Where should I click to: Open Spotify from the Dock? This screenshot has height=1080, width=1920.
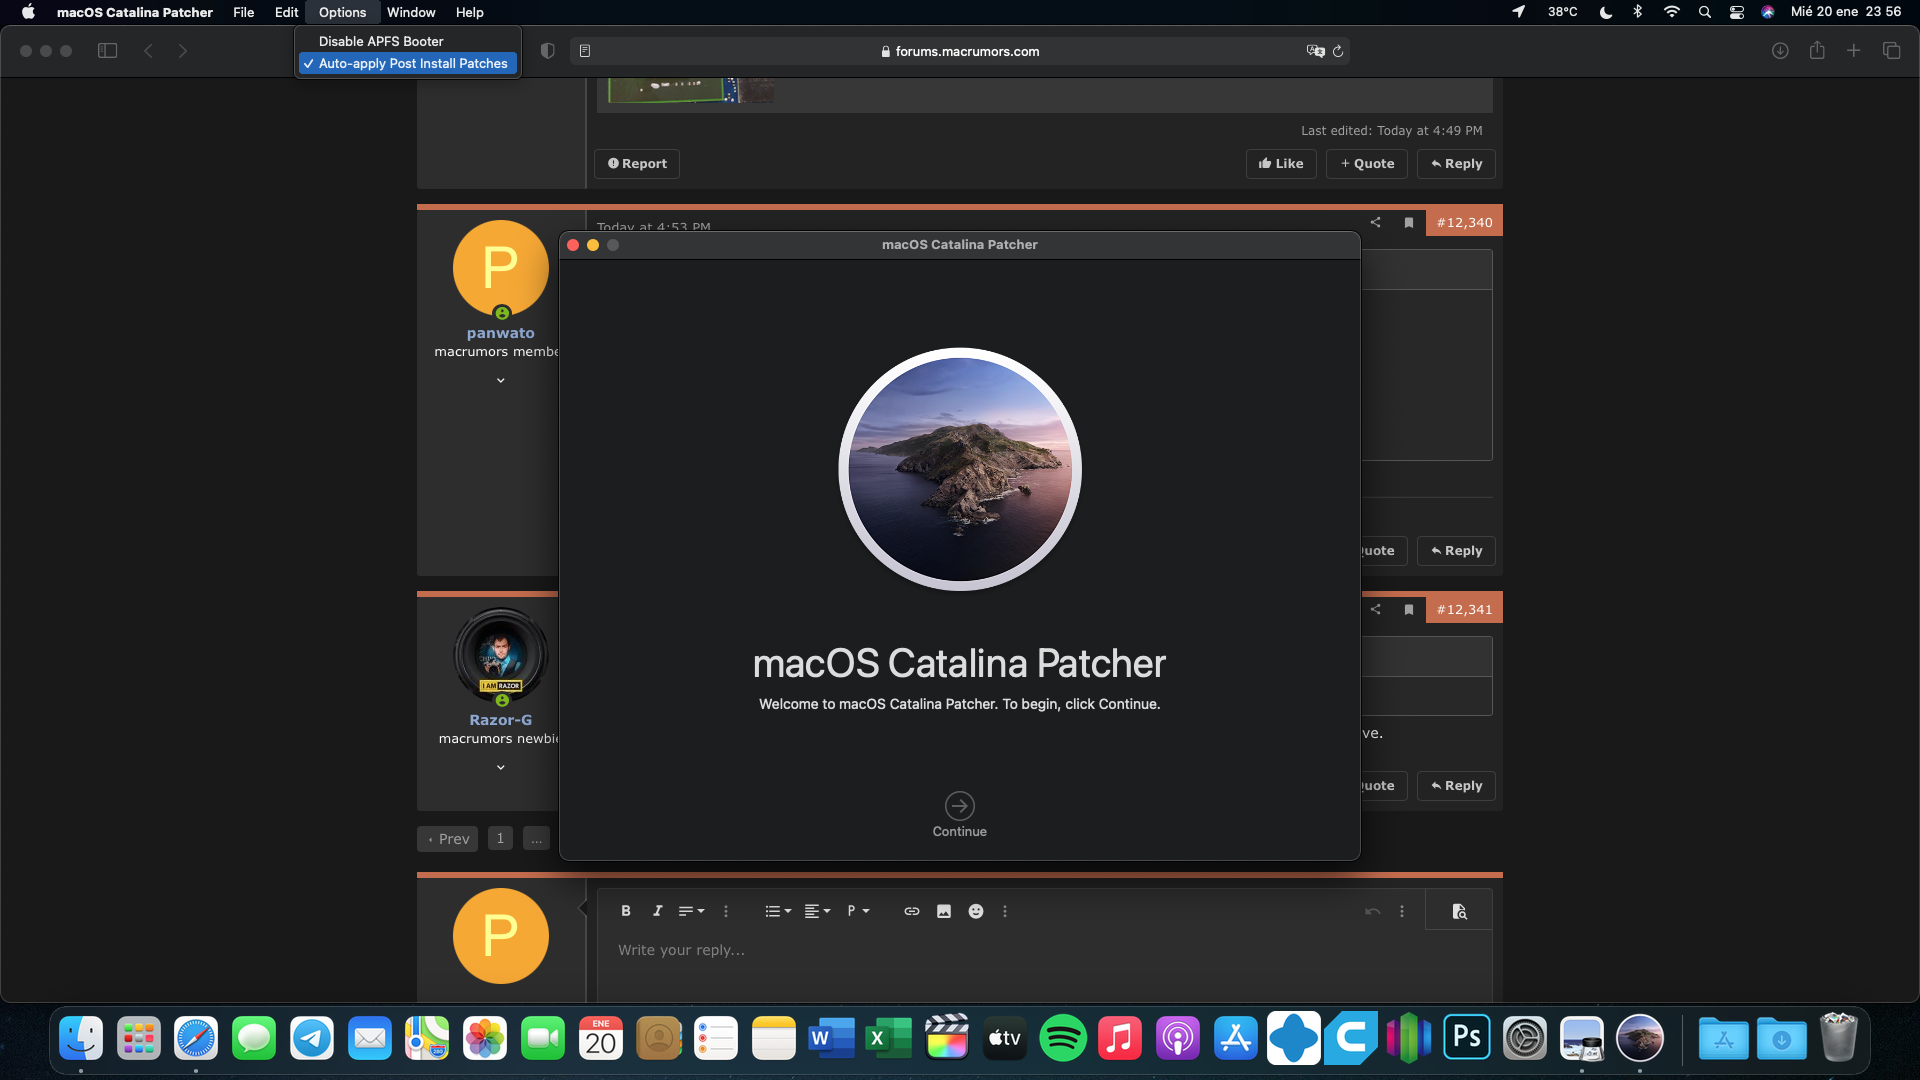pyautogui.click(x=1062, y=1039)
